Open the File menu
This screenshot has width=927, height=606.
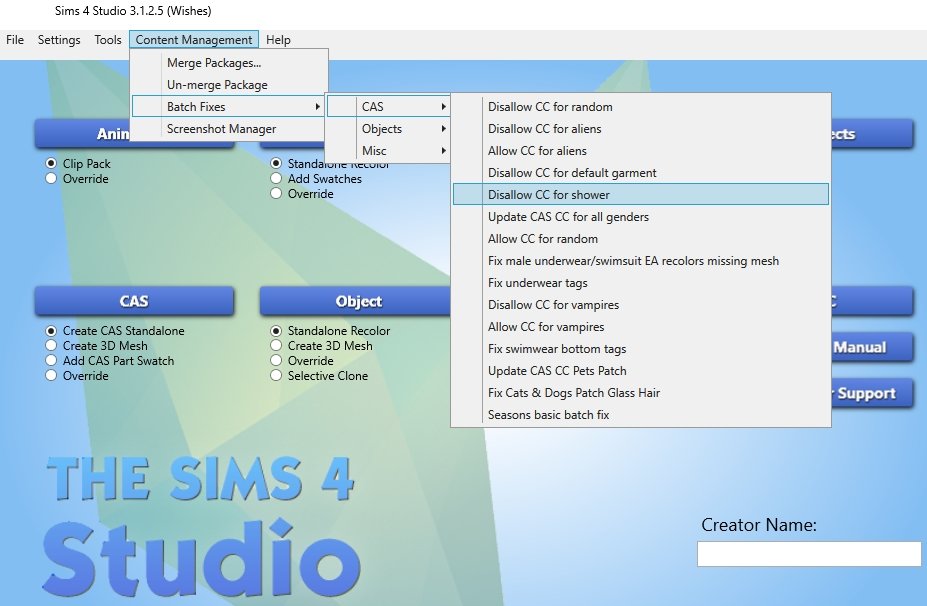(15, 40)
